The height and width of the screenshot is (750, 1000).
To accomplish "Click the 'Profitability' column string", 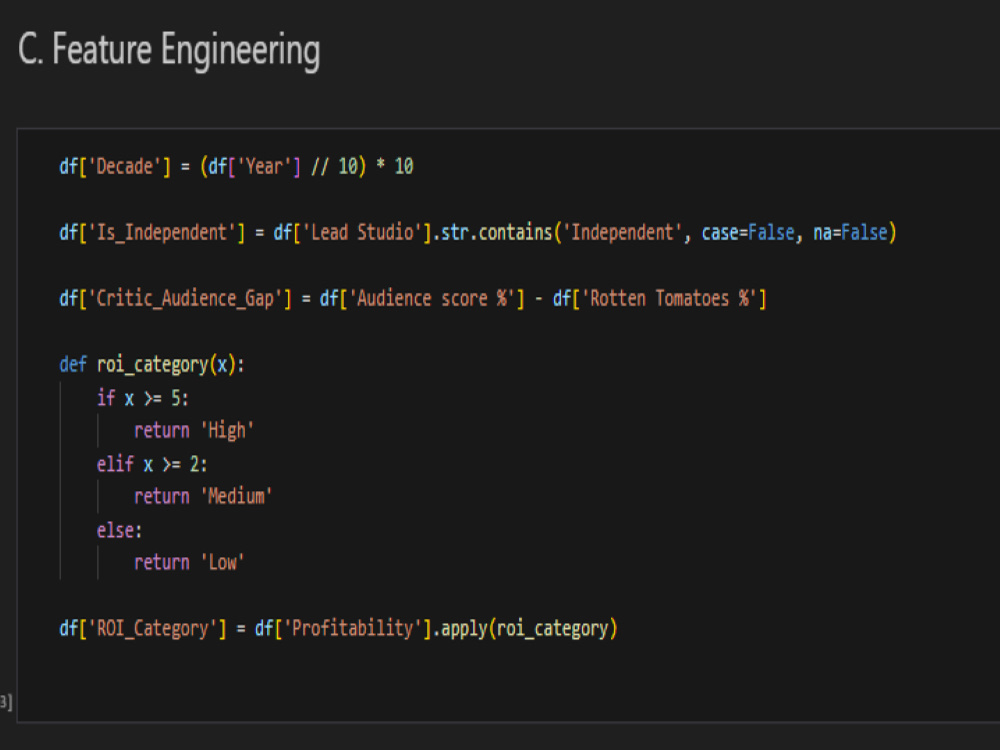I will coord(352,629).
